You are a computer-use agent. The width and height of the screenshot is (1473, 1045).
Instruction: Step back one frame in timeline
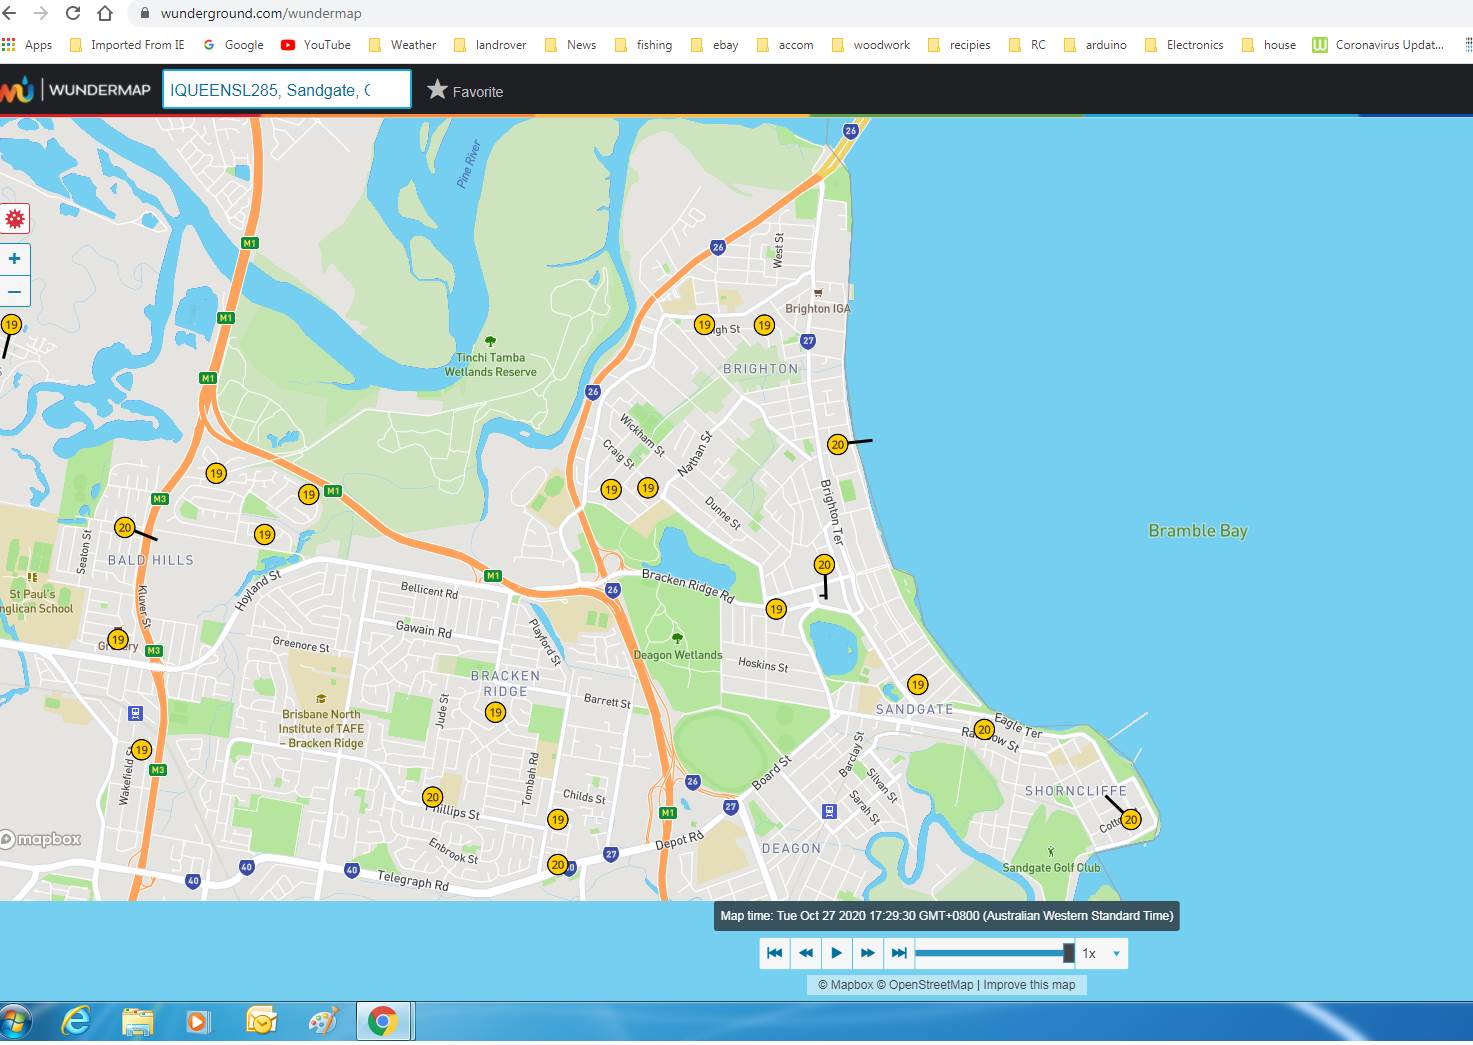tap(805, 953)
